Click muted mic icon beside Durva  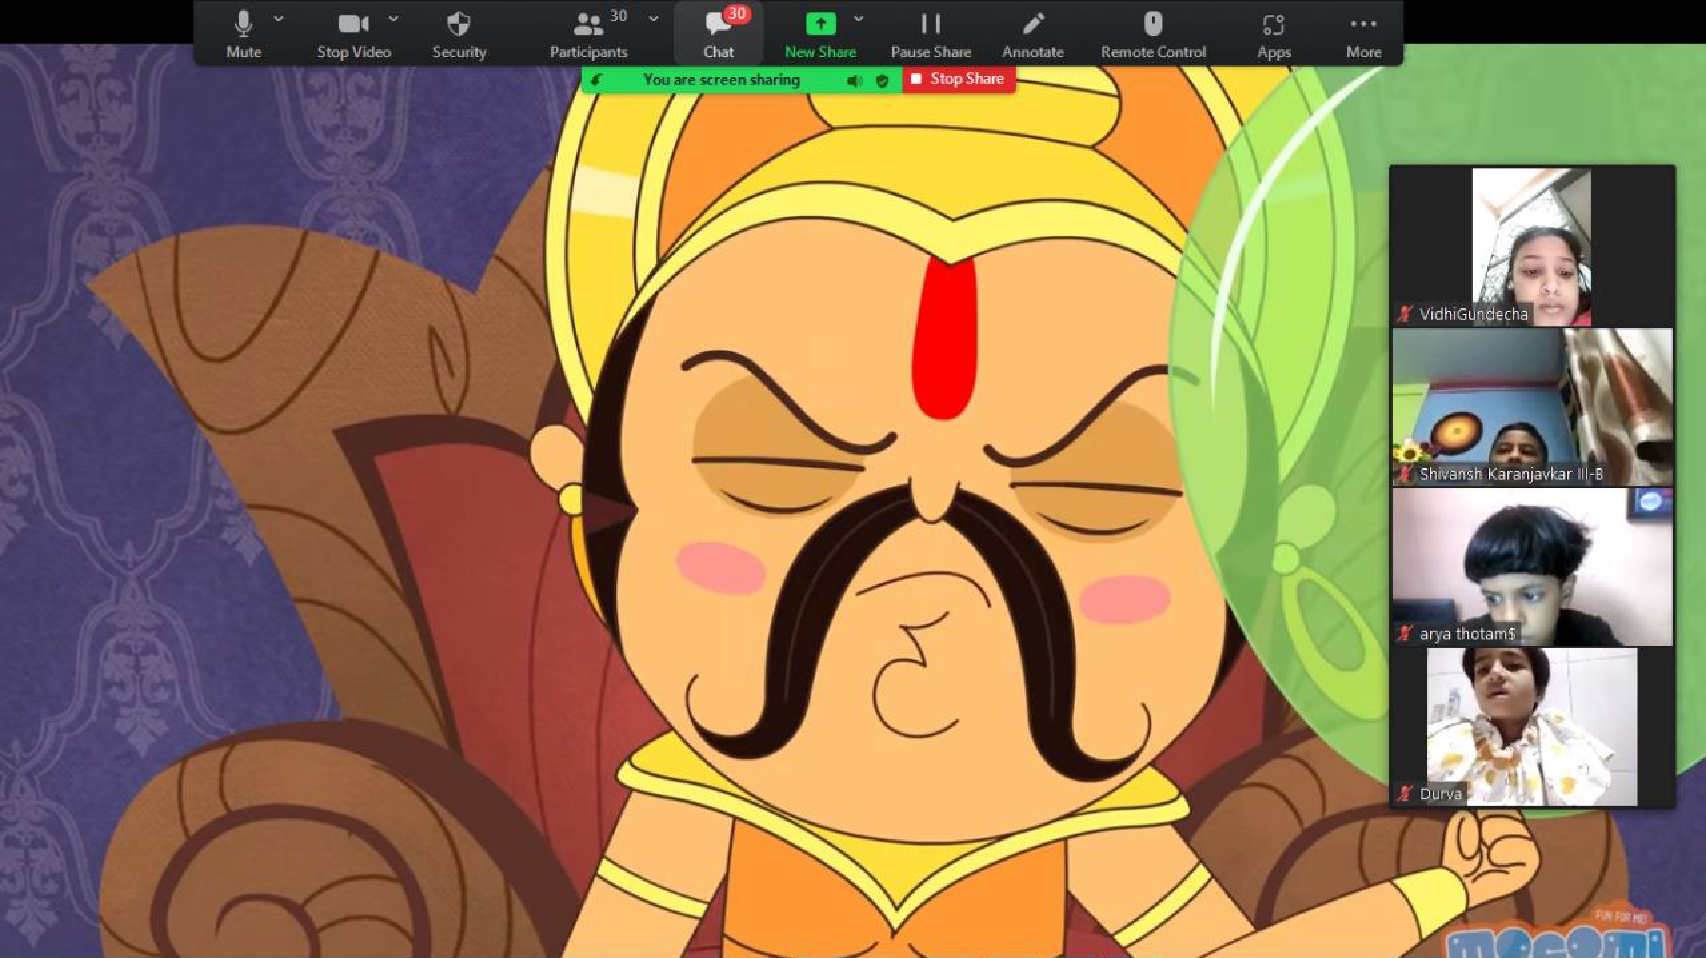pyautogui.click(x=1405, y=794)
